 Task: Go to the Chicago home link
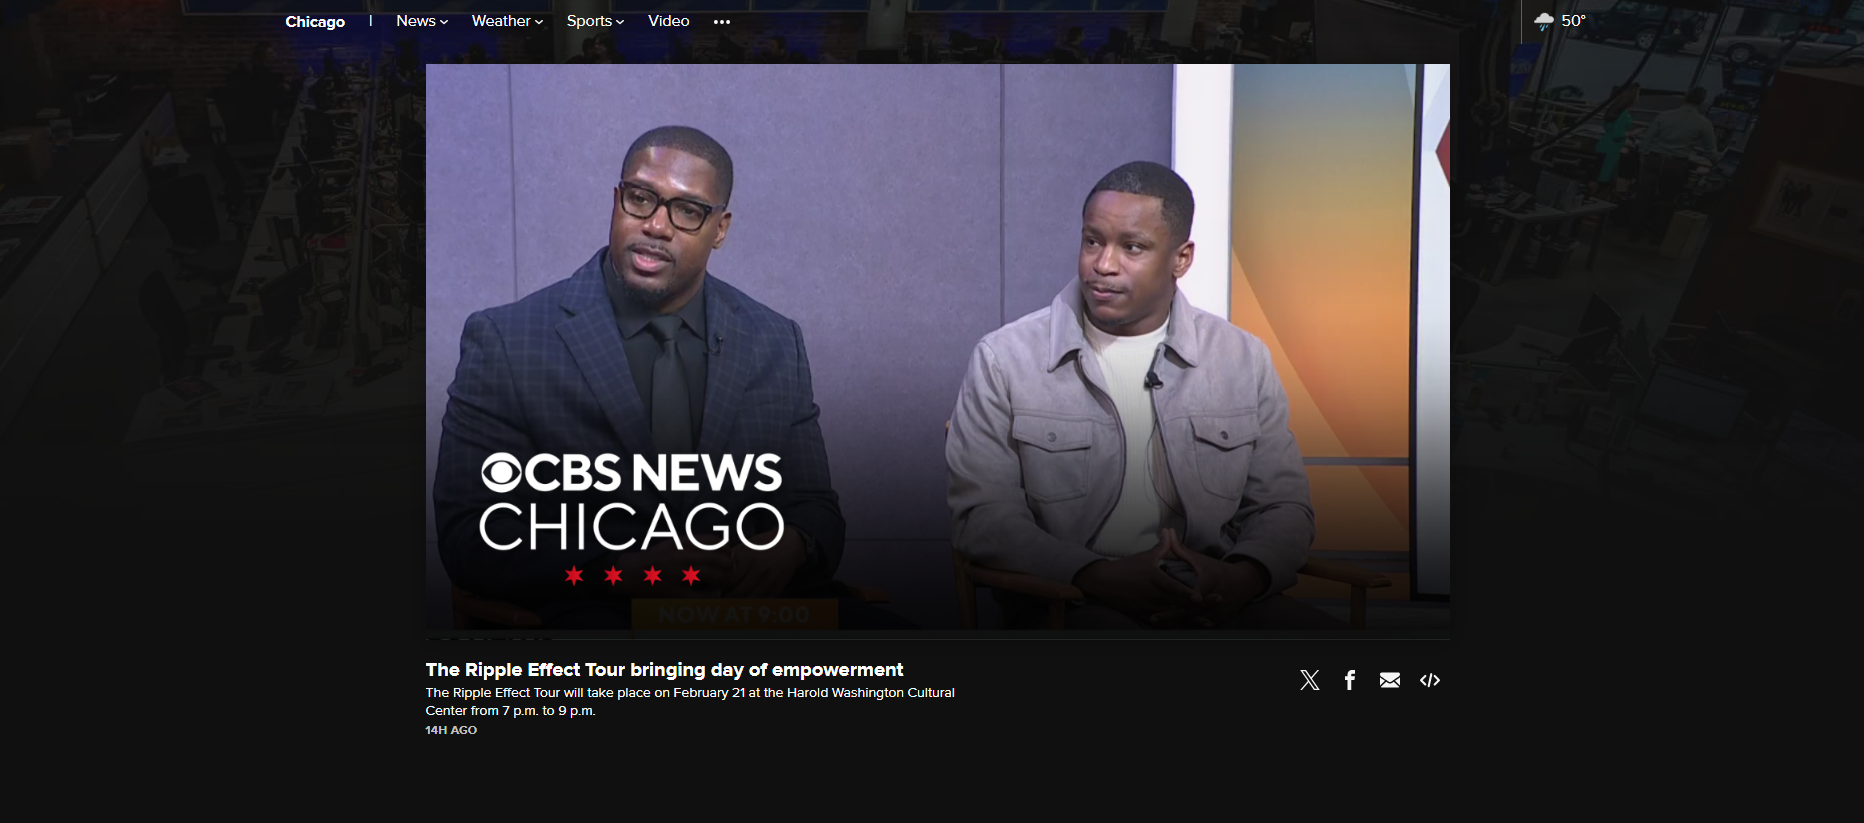315,22
